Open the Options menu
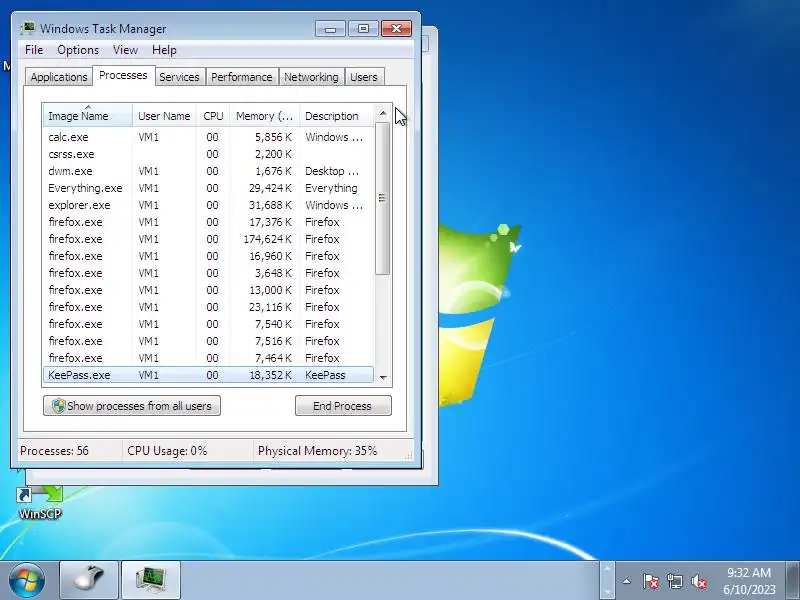 point(78,50)
